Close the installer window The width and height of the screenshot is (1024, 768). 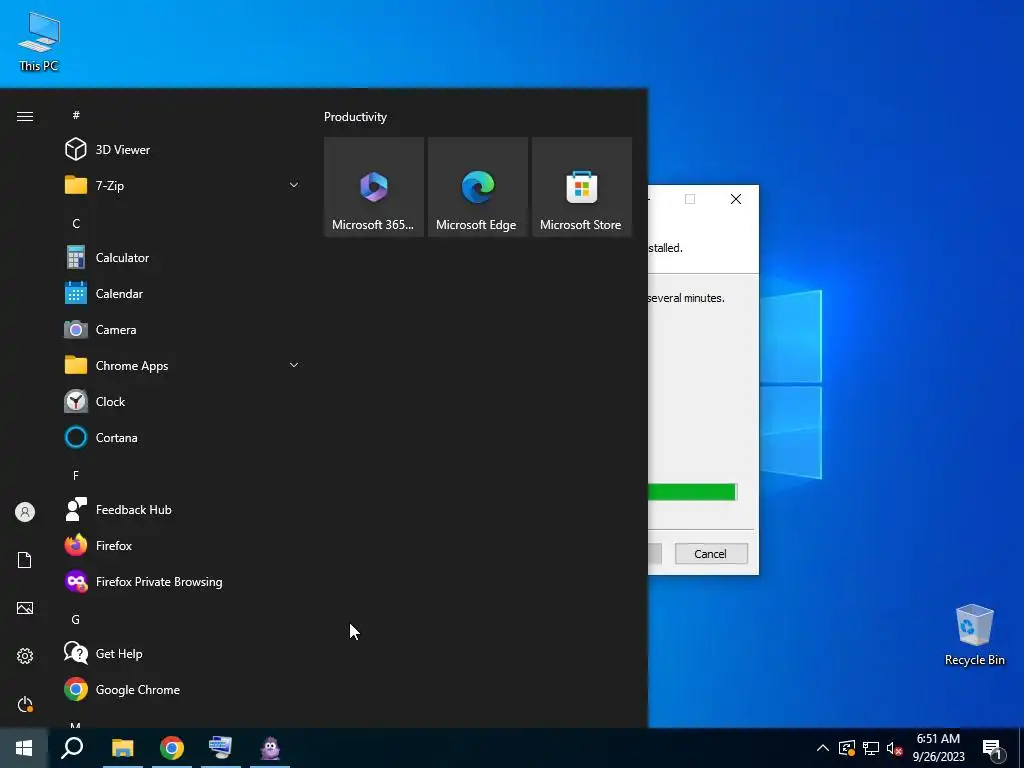click(x=736, y=199)
